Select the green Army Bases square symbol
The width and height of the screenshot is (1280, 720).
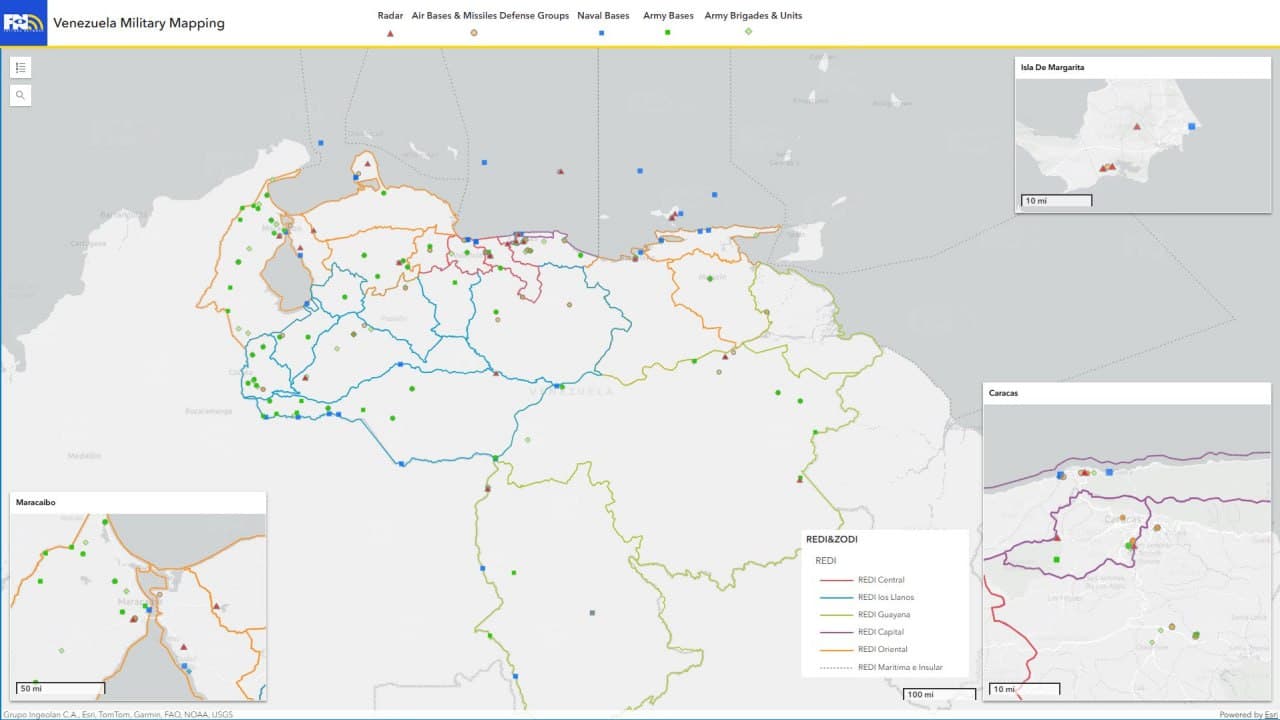click(666, 31)
